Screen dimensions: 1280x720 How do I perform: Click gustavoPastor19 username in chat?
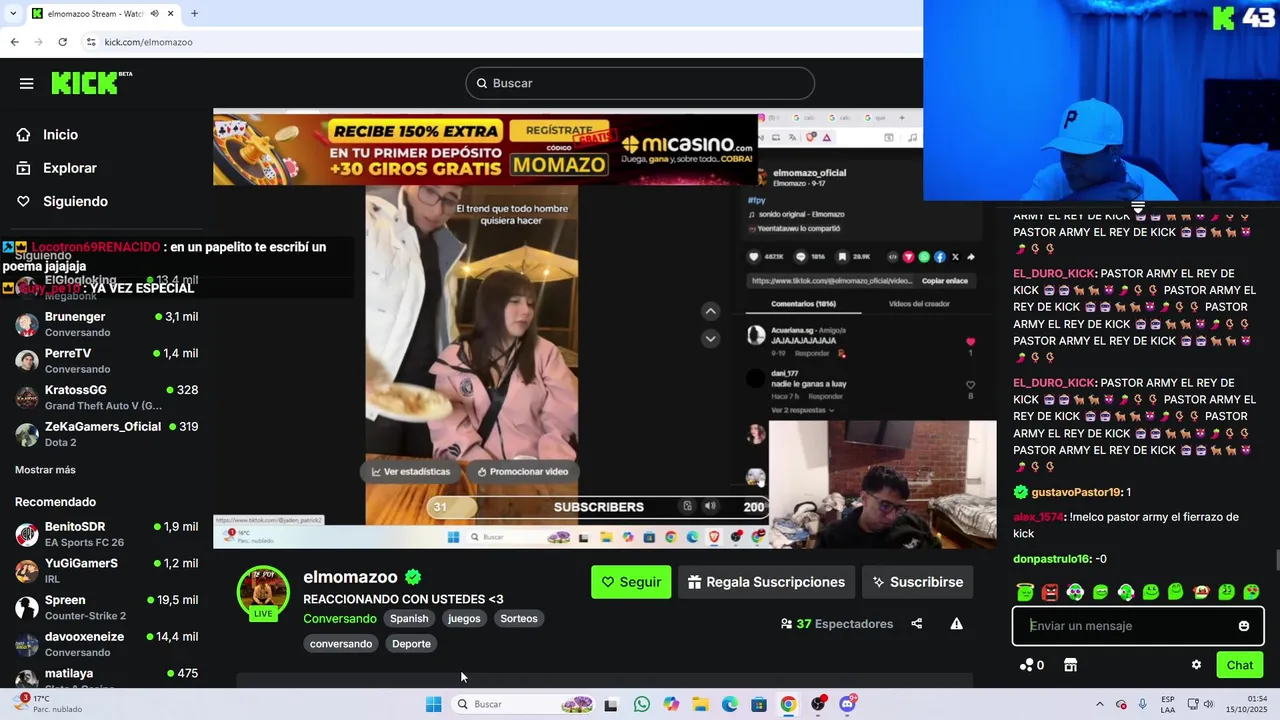click(1075, 492)
